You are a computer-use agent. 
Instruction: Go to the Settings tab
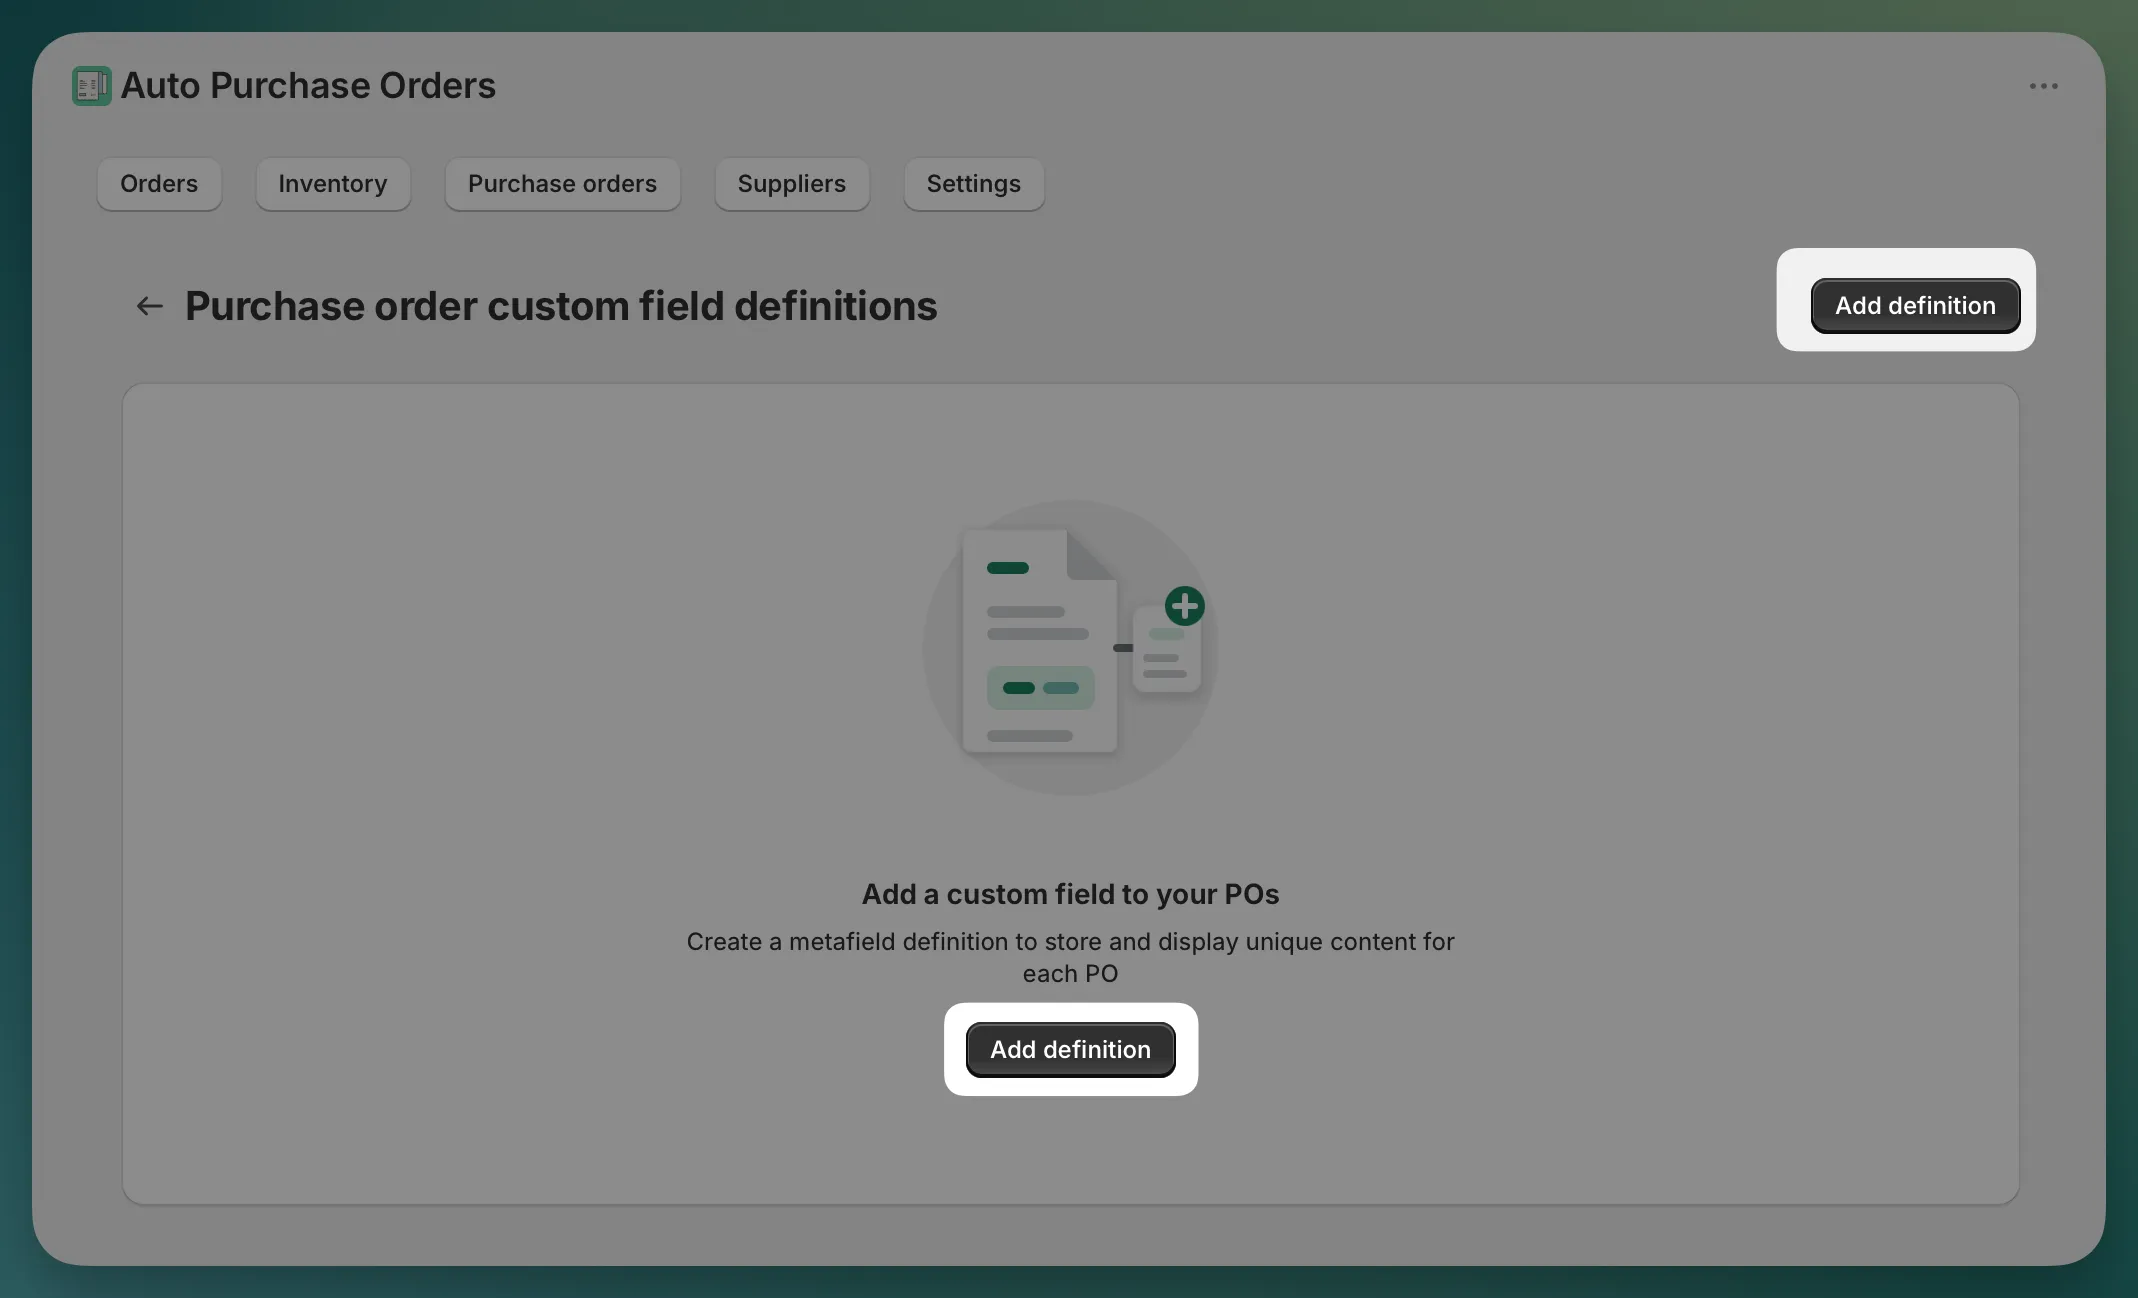(974, 184)
